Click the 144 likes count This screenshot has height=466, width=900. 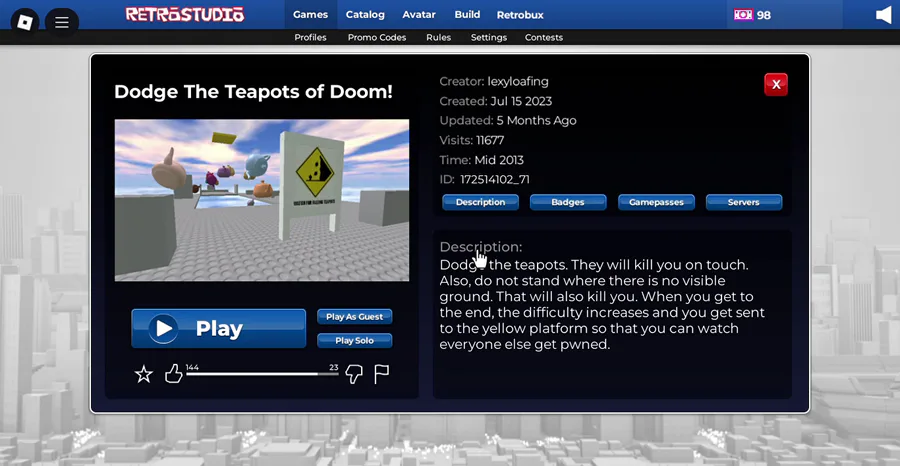(192, 367)
